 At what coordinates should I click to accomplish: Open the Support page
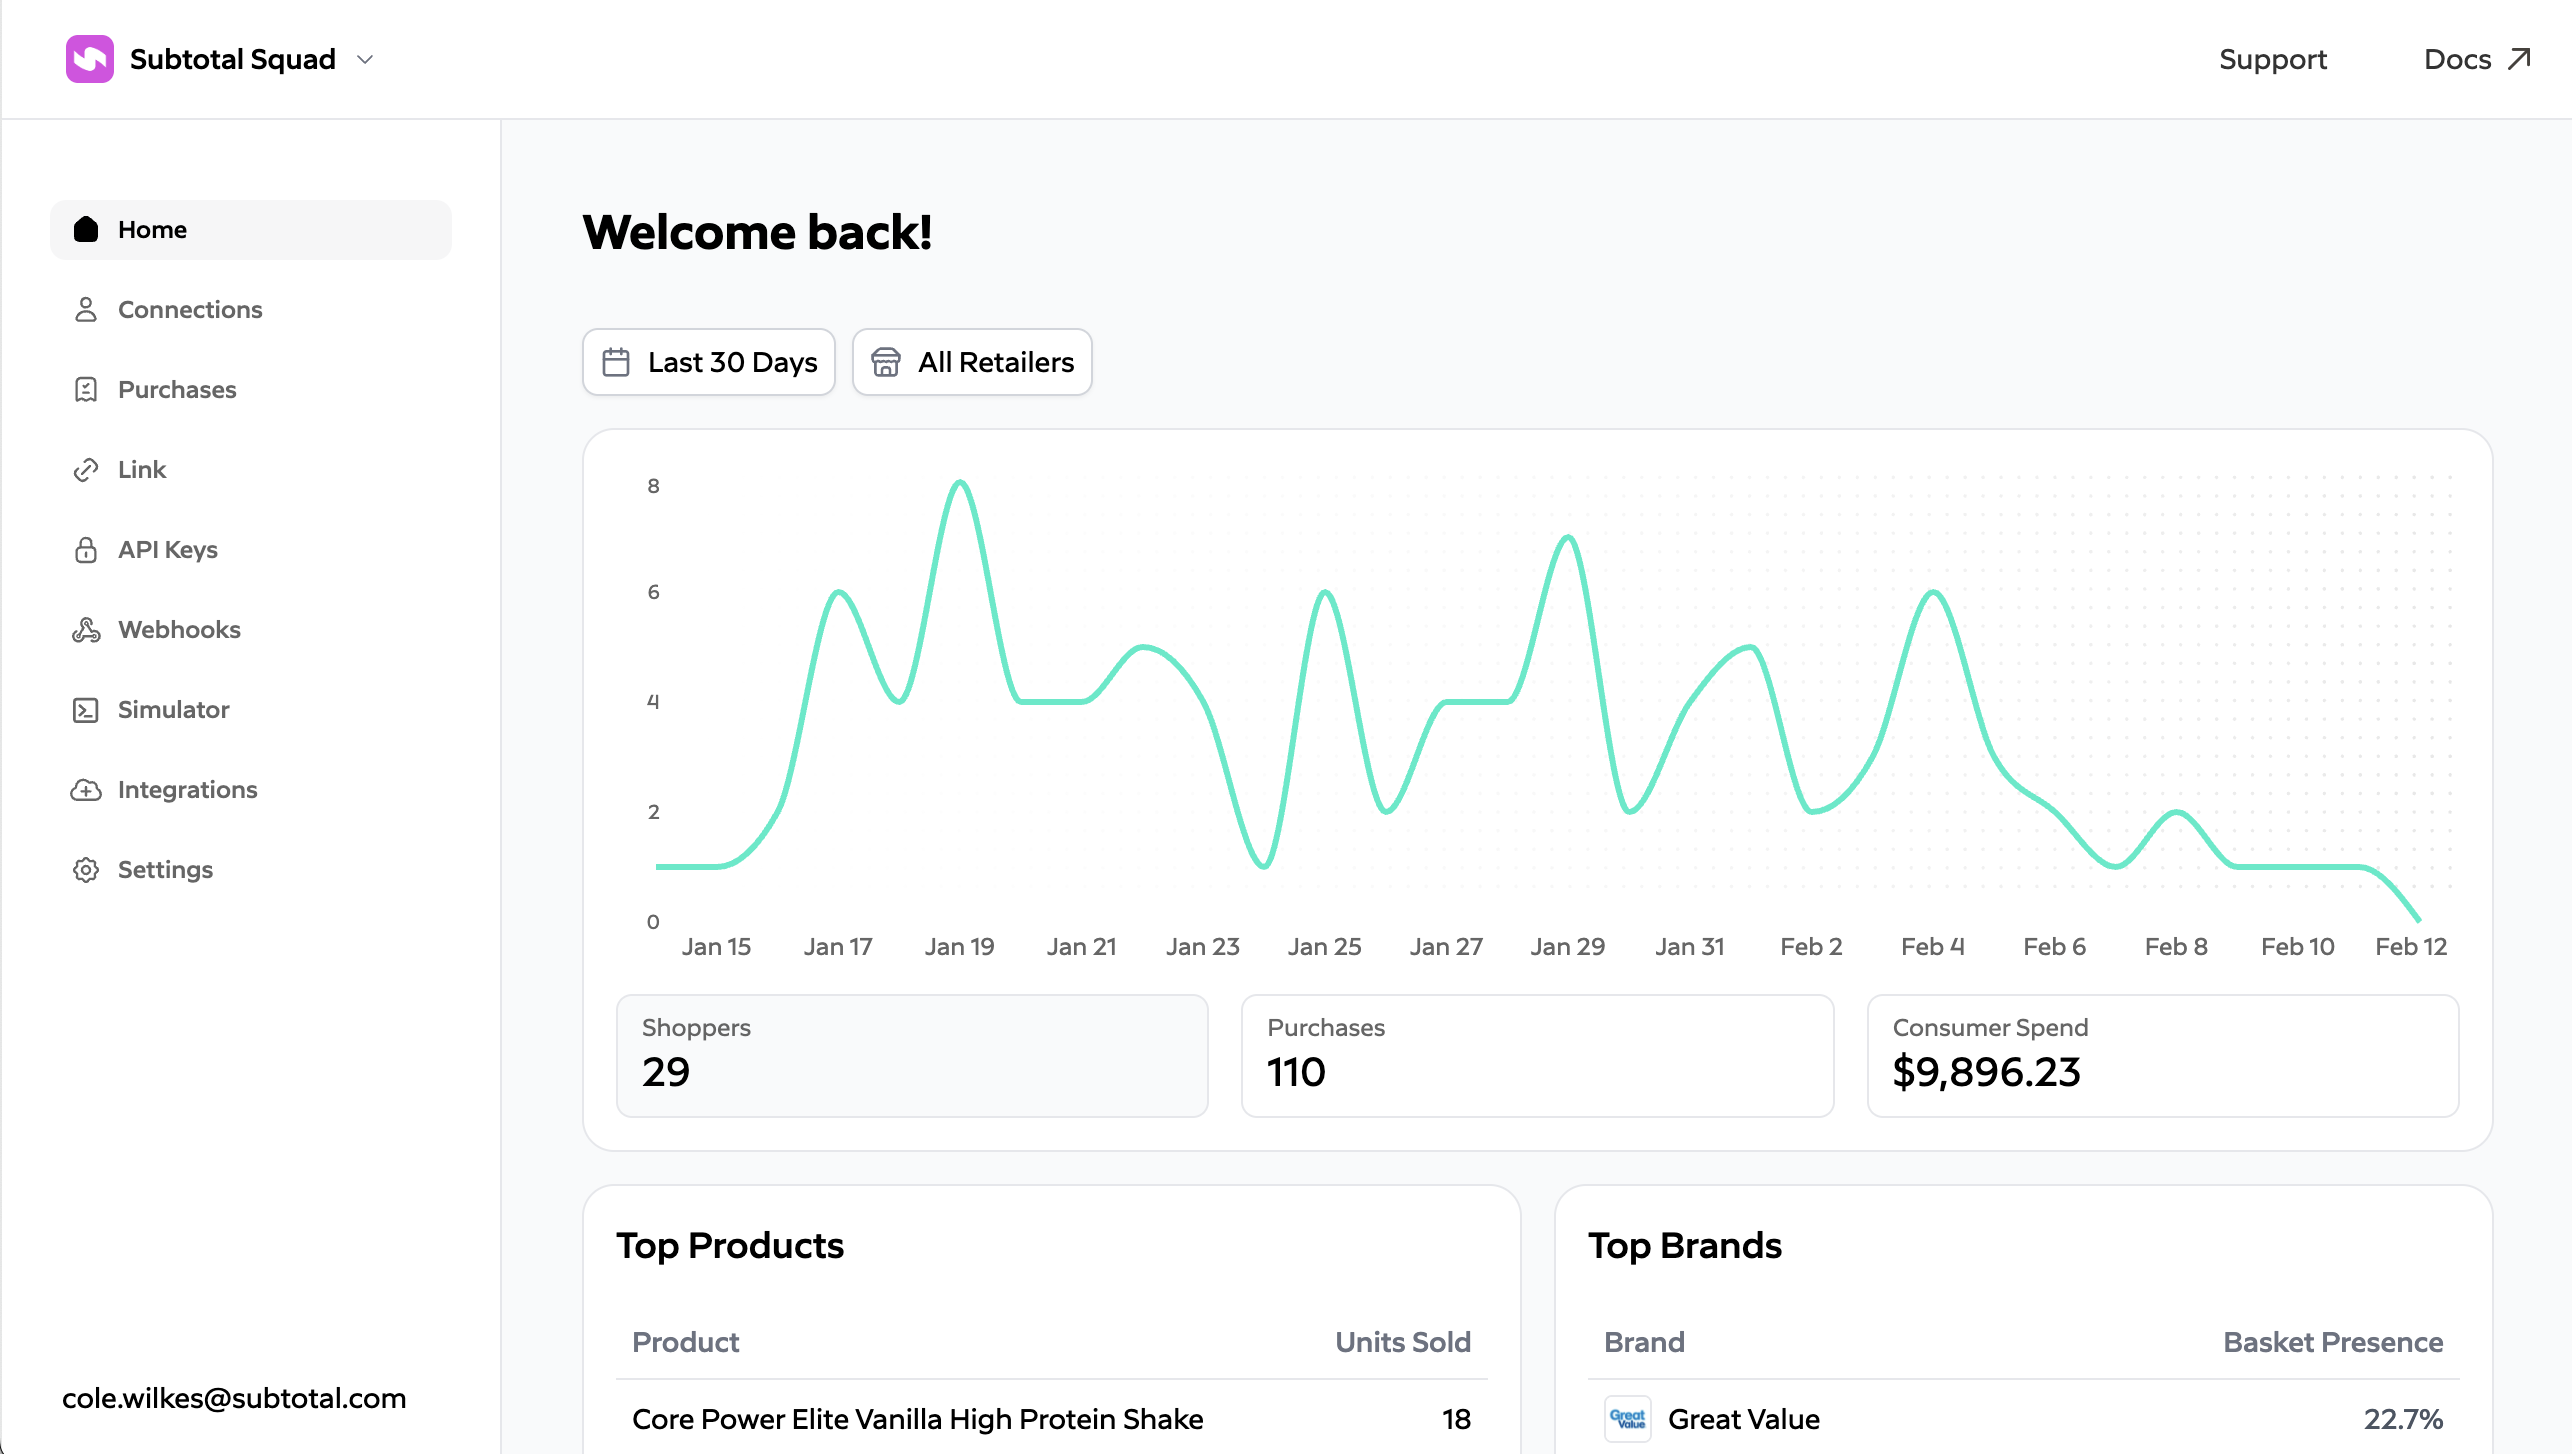click(2272, 59)
